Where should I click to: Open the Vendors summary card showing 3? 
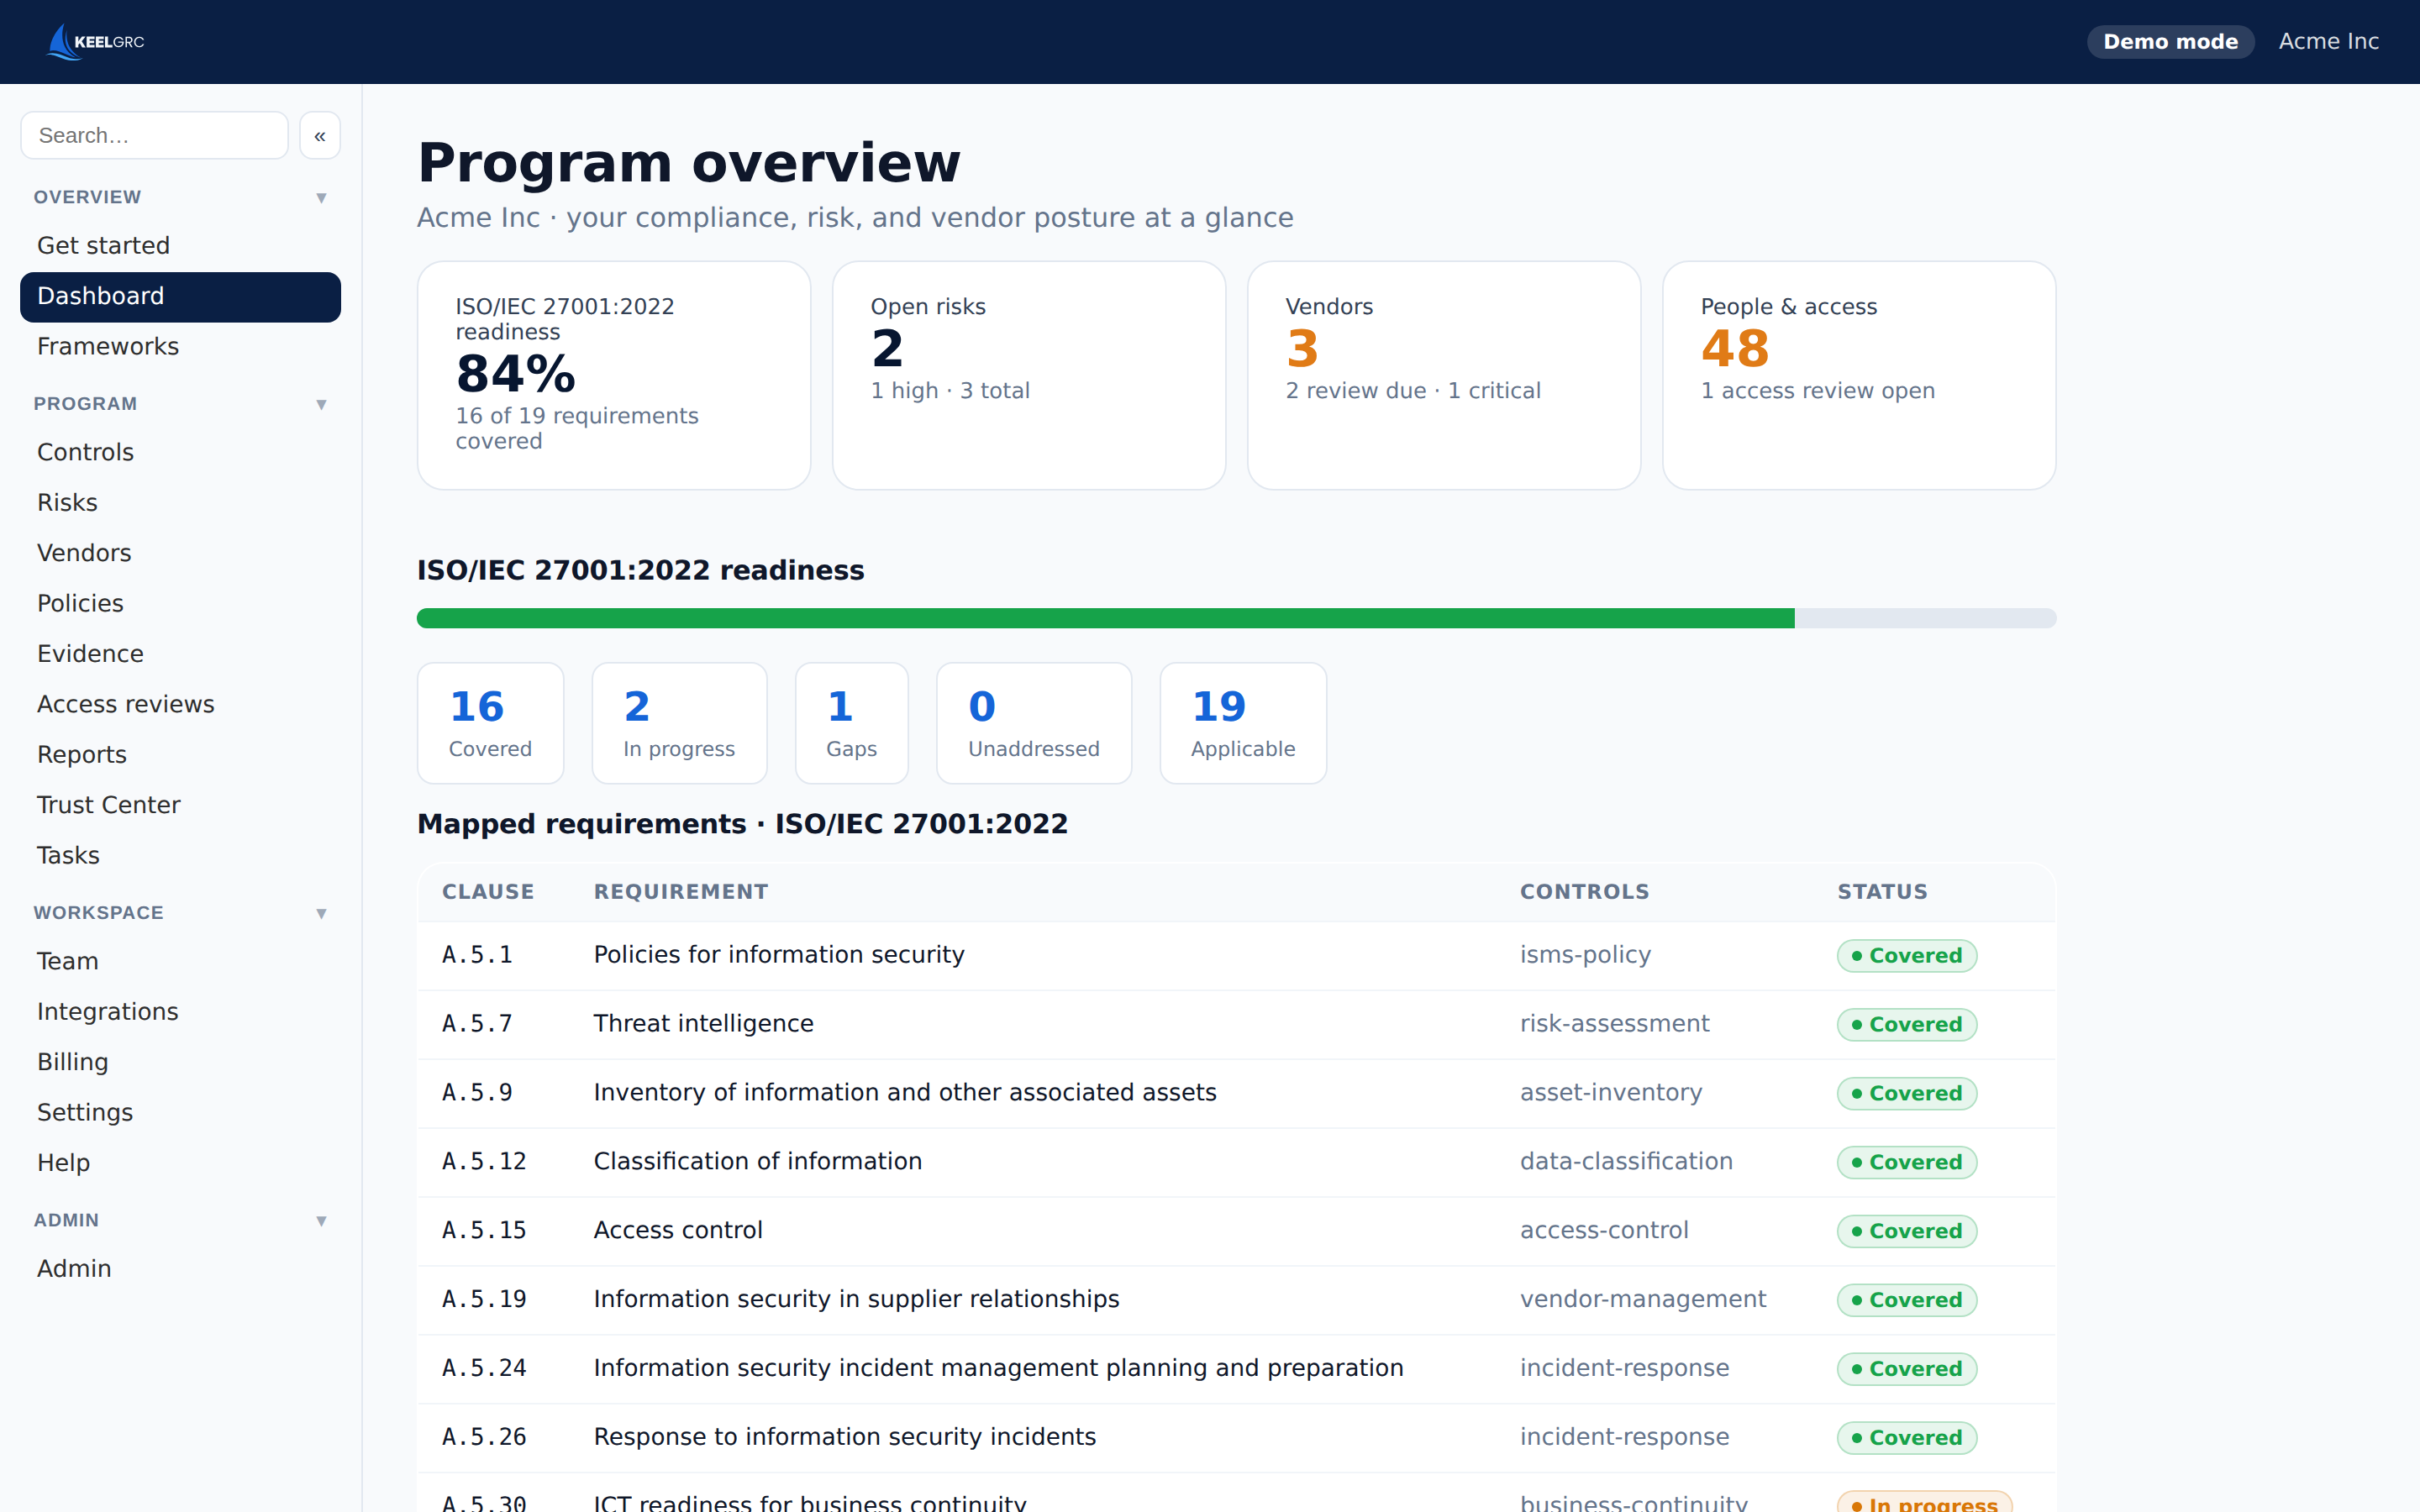(x=1444, y=375)
